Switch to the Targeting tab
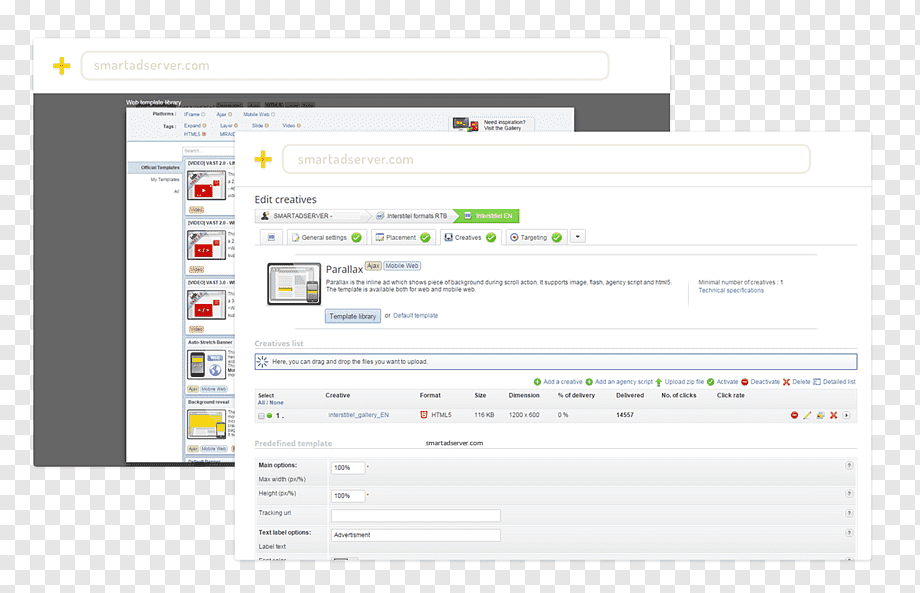Image resolution: width=920 pixels, height=593 pixels. click(536, 238)
